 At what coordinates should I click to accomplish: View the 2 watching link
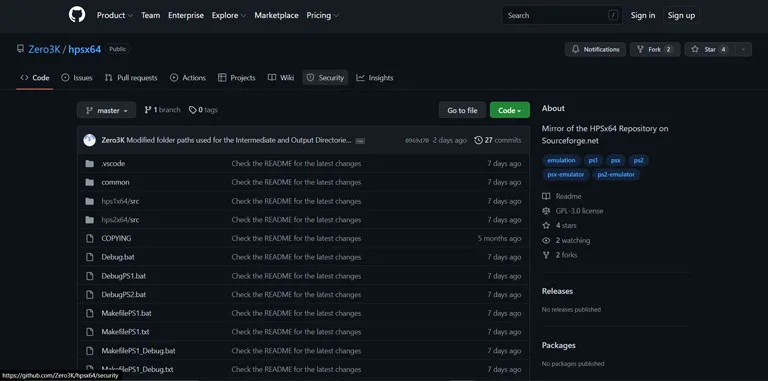point(566,240)
